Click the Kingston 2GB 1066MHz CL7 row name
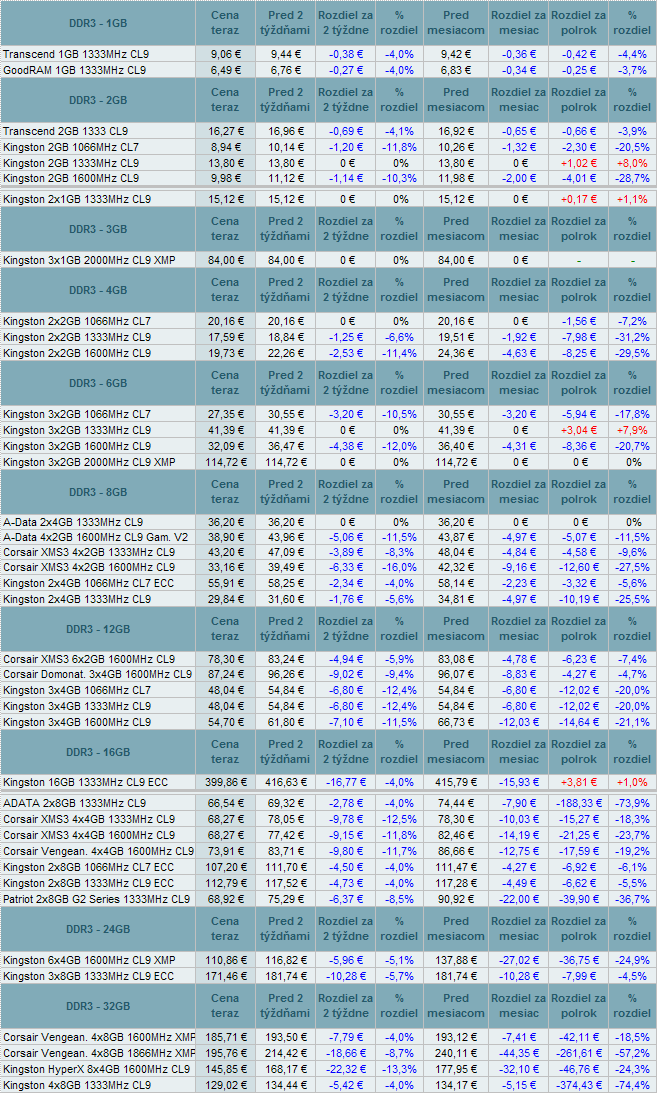The image size is (657, 1093). click(x=70, y=147)
